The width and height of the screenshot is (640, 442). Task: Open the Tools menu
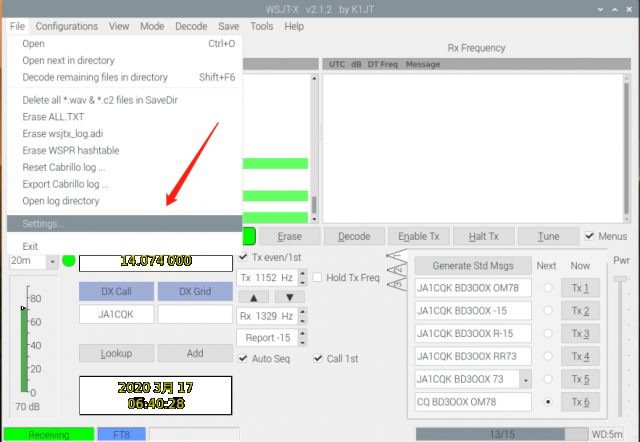tap(262, 27)
